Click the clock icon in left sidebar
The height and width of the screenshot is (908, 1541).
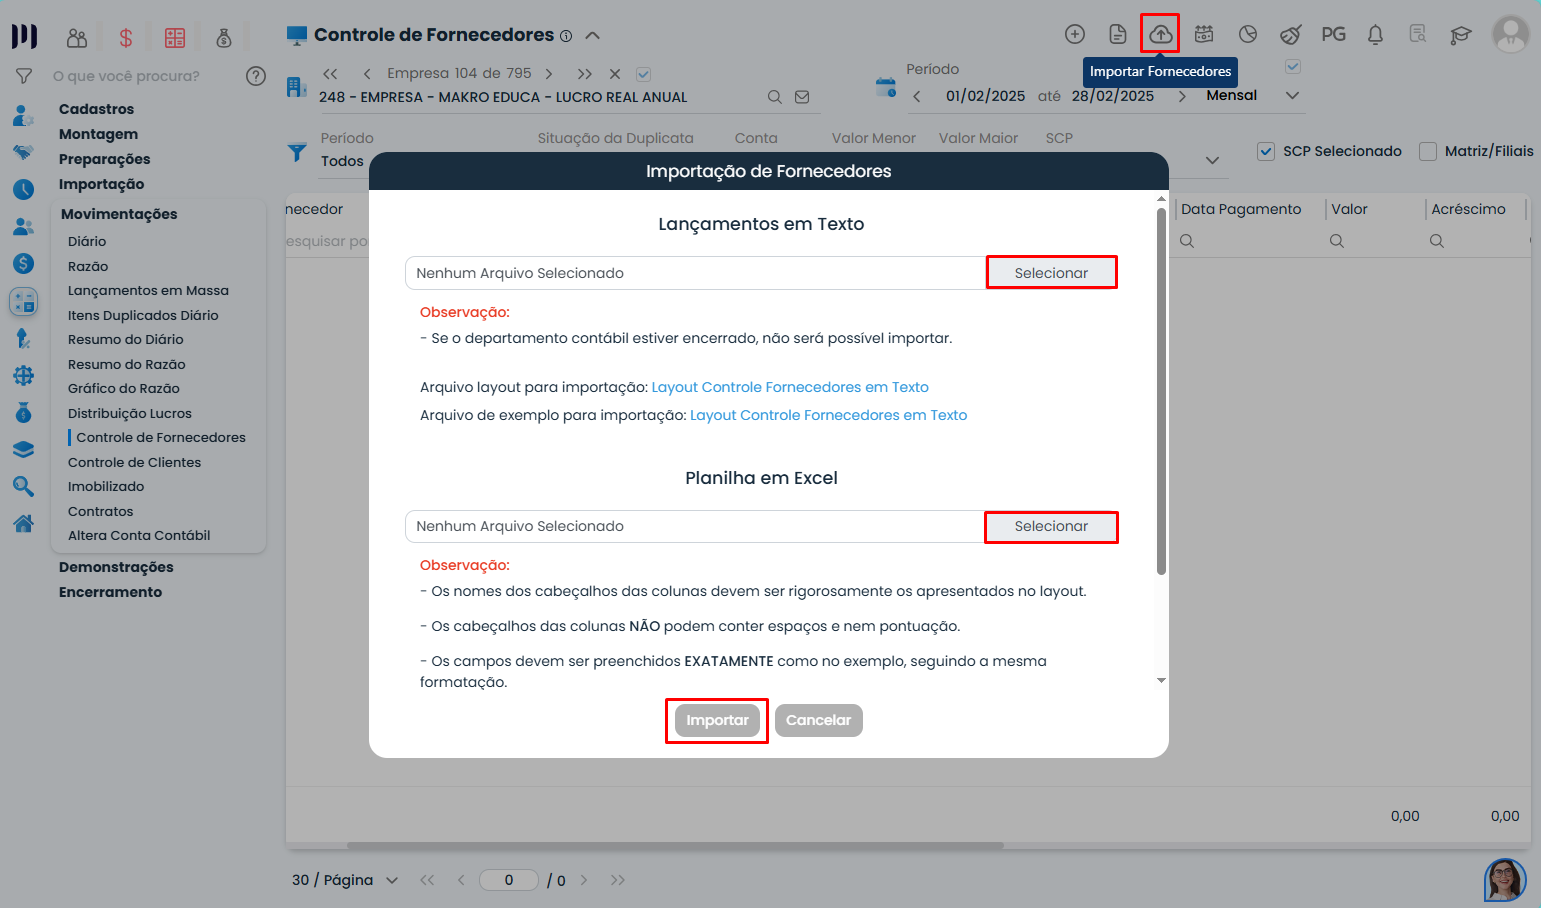pos(23,189)
